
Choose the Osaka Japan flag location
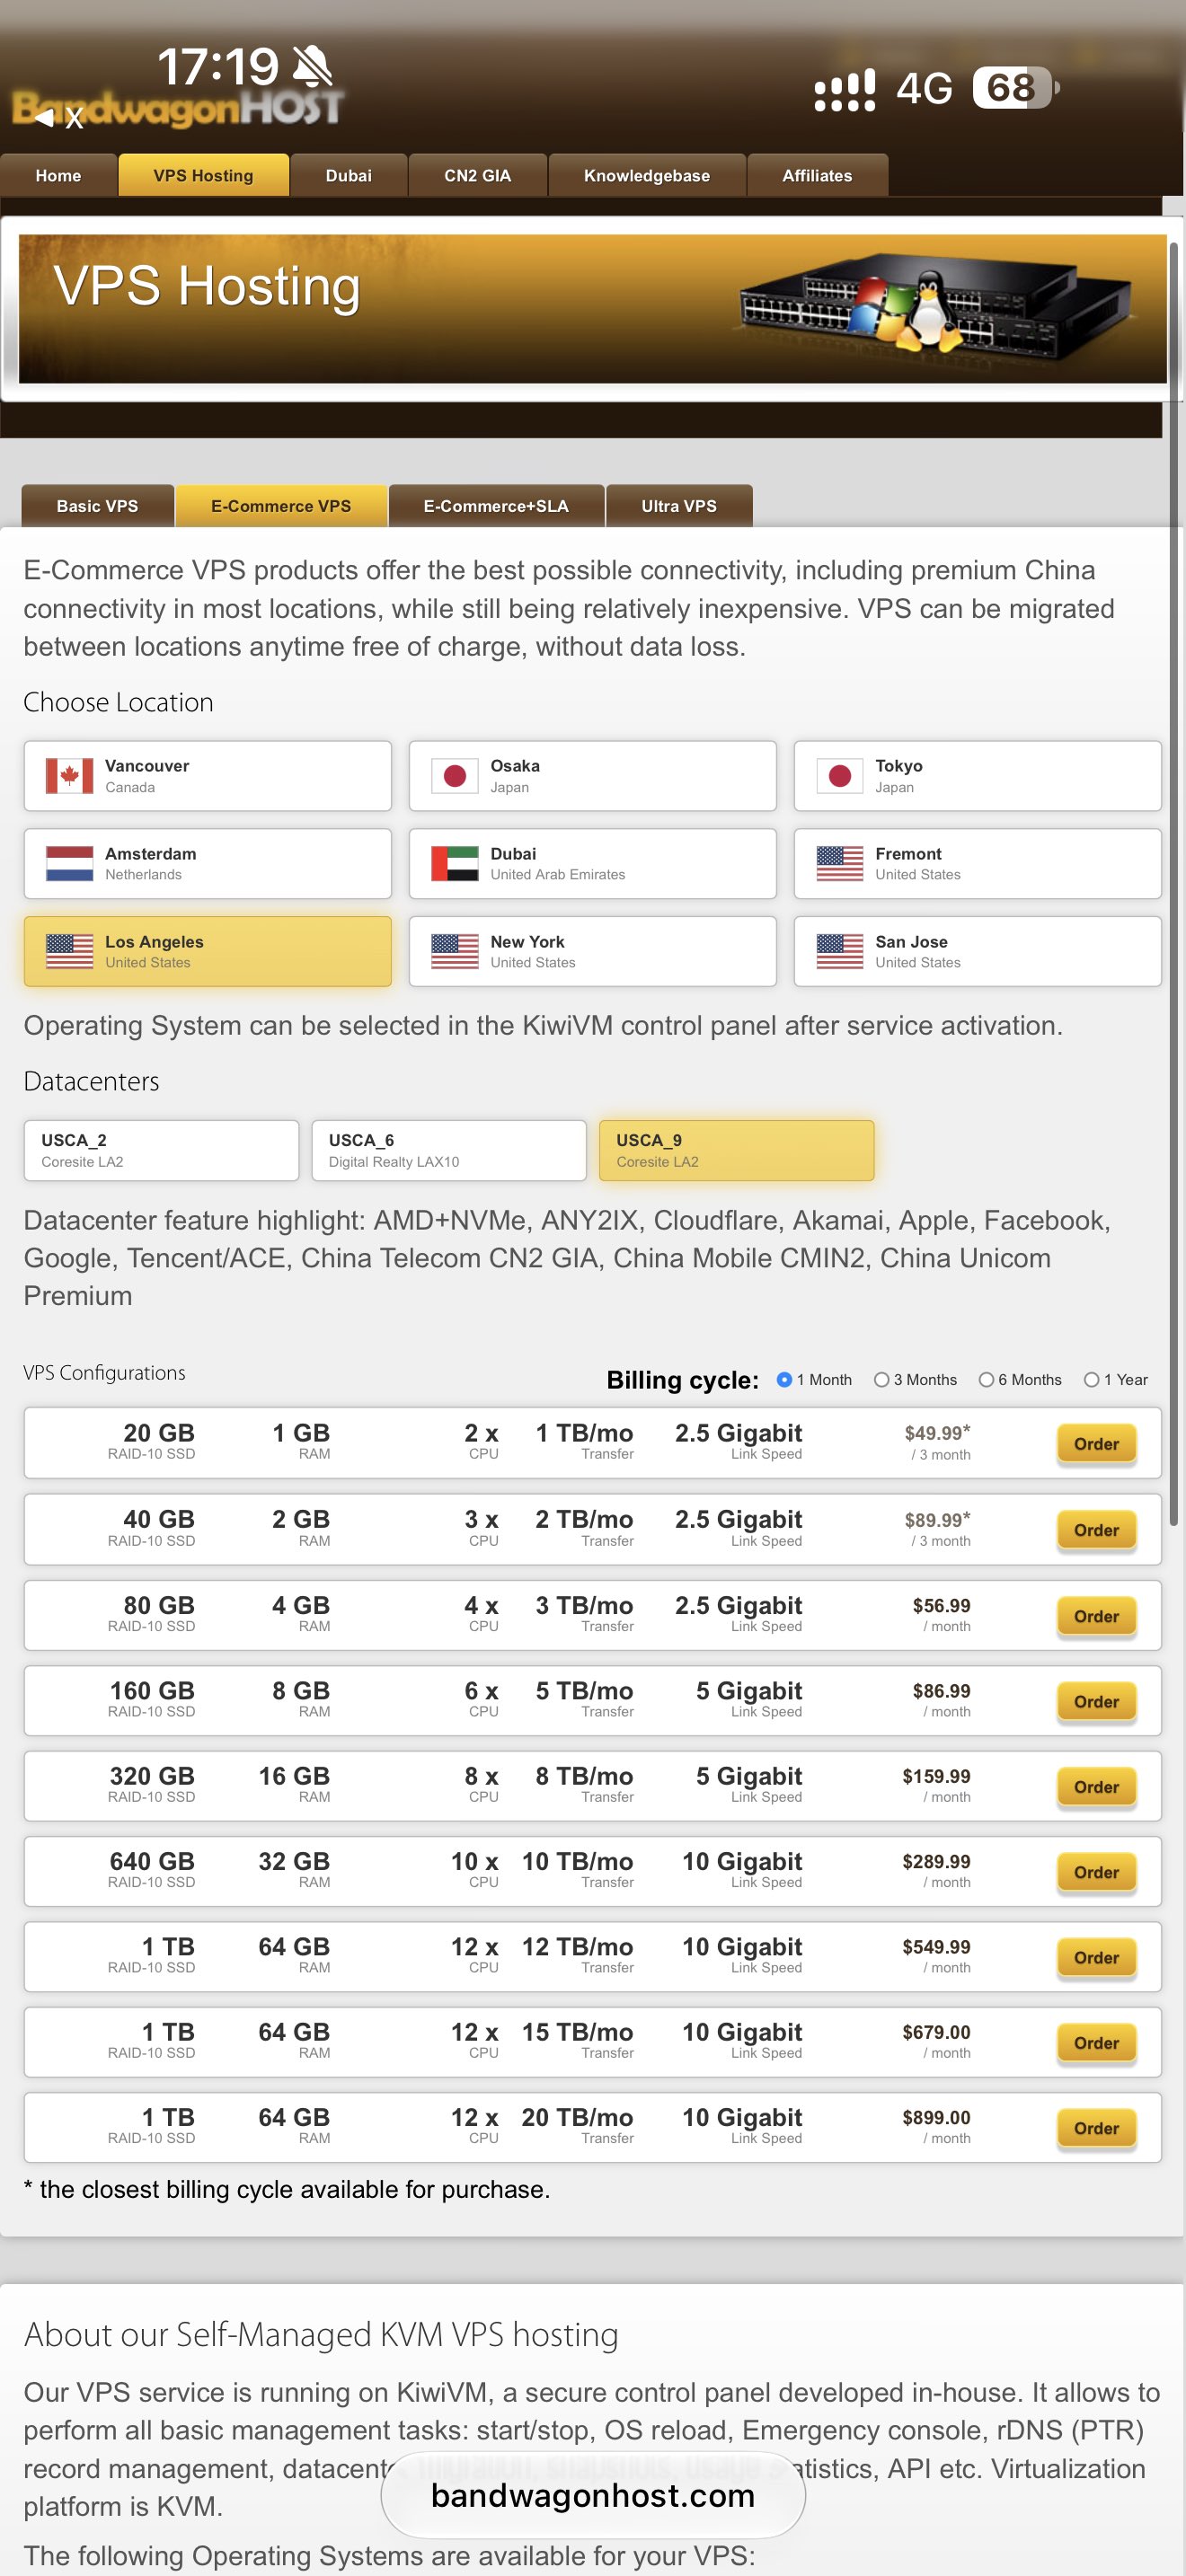[x=592, y=776]
